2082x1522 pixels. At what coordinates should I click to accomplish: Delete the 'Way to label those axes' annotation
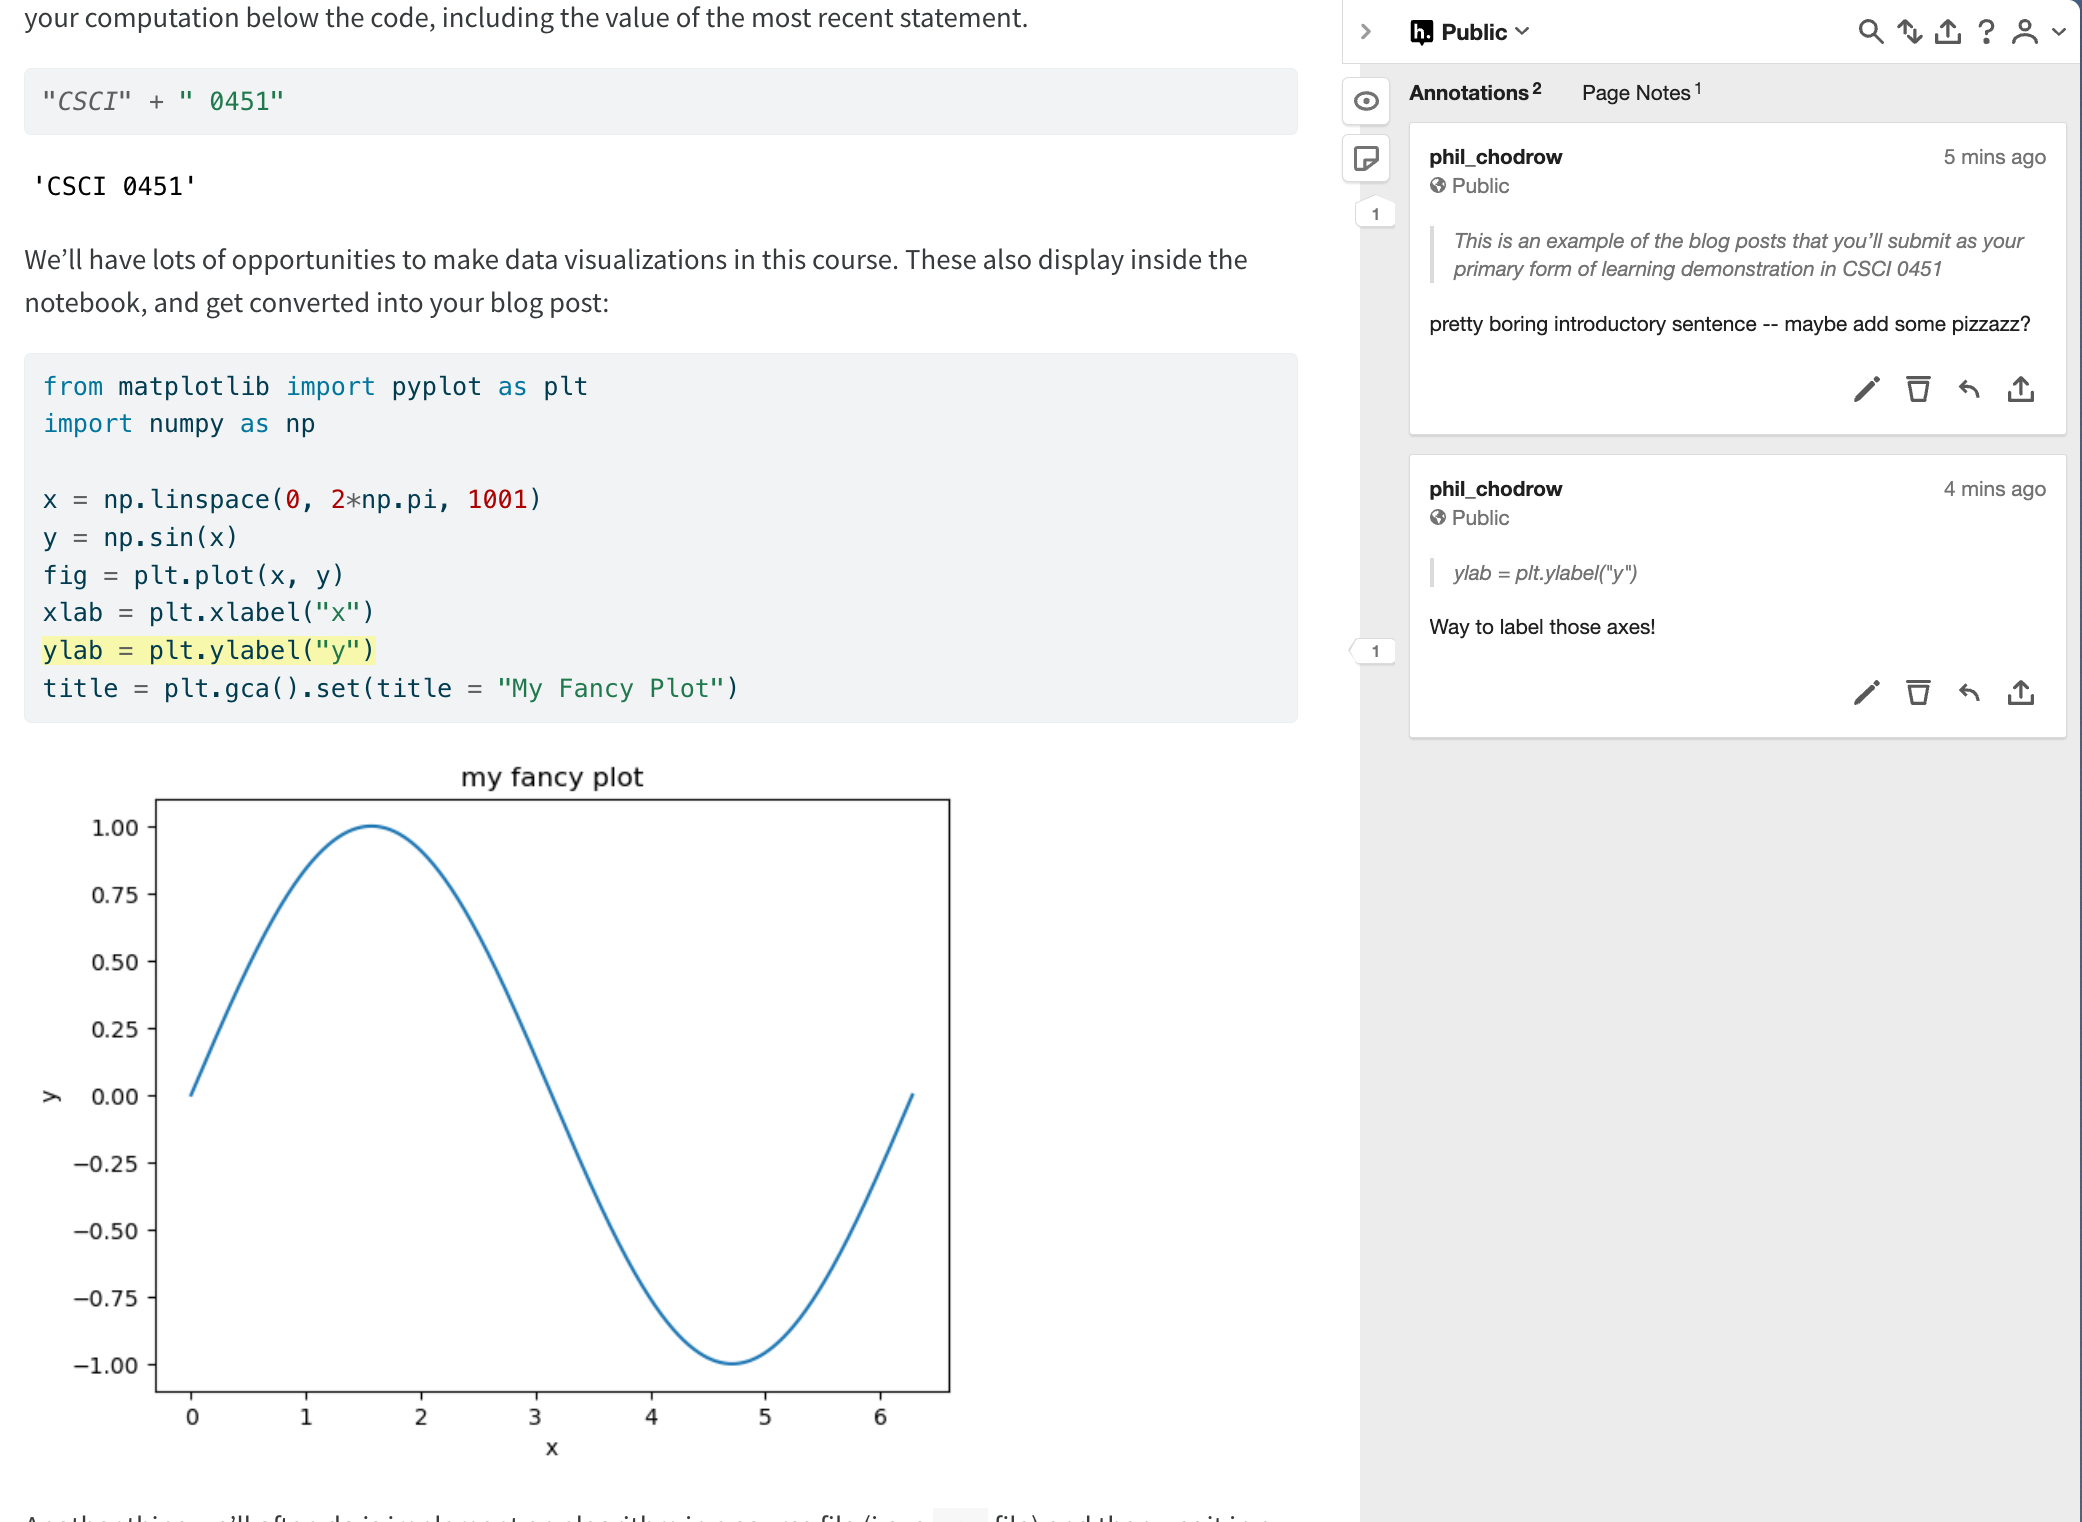pyautogui.click(x=1917, y=693)
